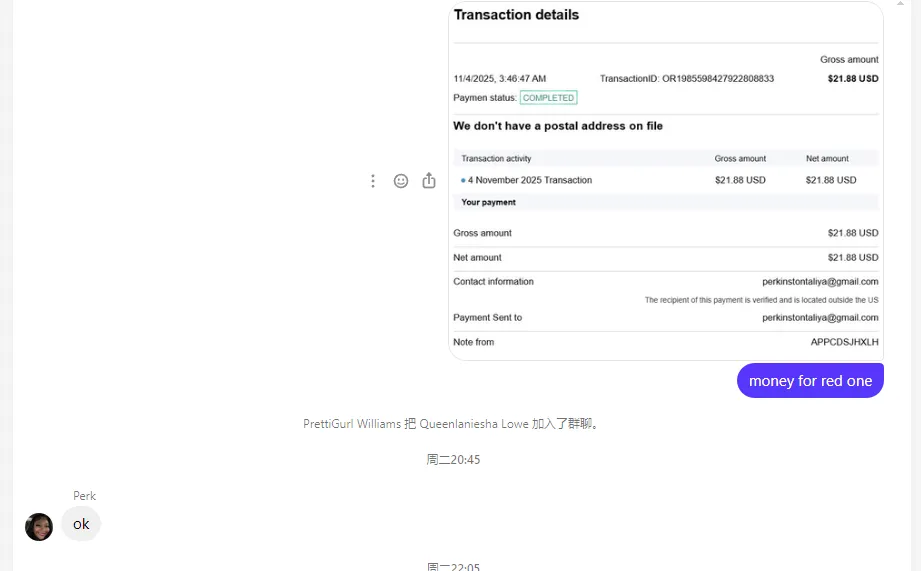Click the share/forward message icon
921x571 pixels.
pos(429,181)
